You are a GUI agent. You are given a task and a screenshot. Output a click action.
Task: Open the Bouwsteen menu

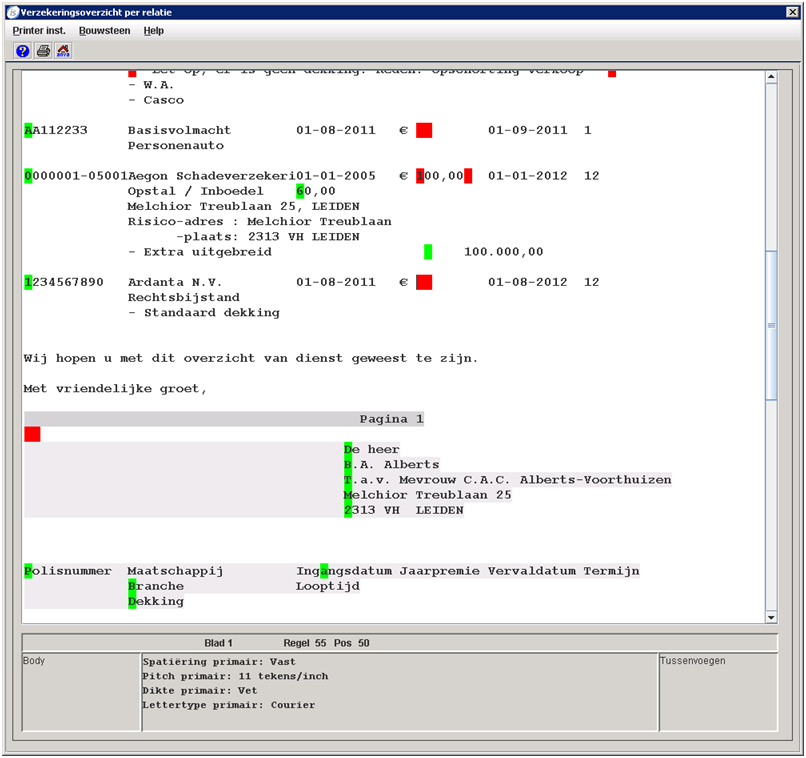point(106,31)
